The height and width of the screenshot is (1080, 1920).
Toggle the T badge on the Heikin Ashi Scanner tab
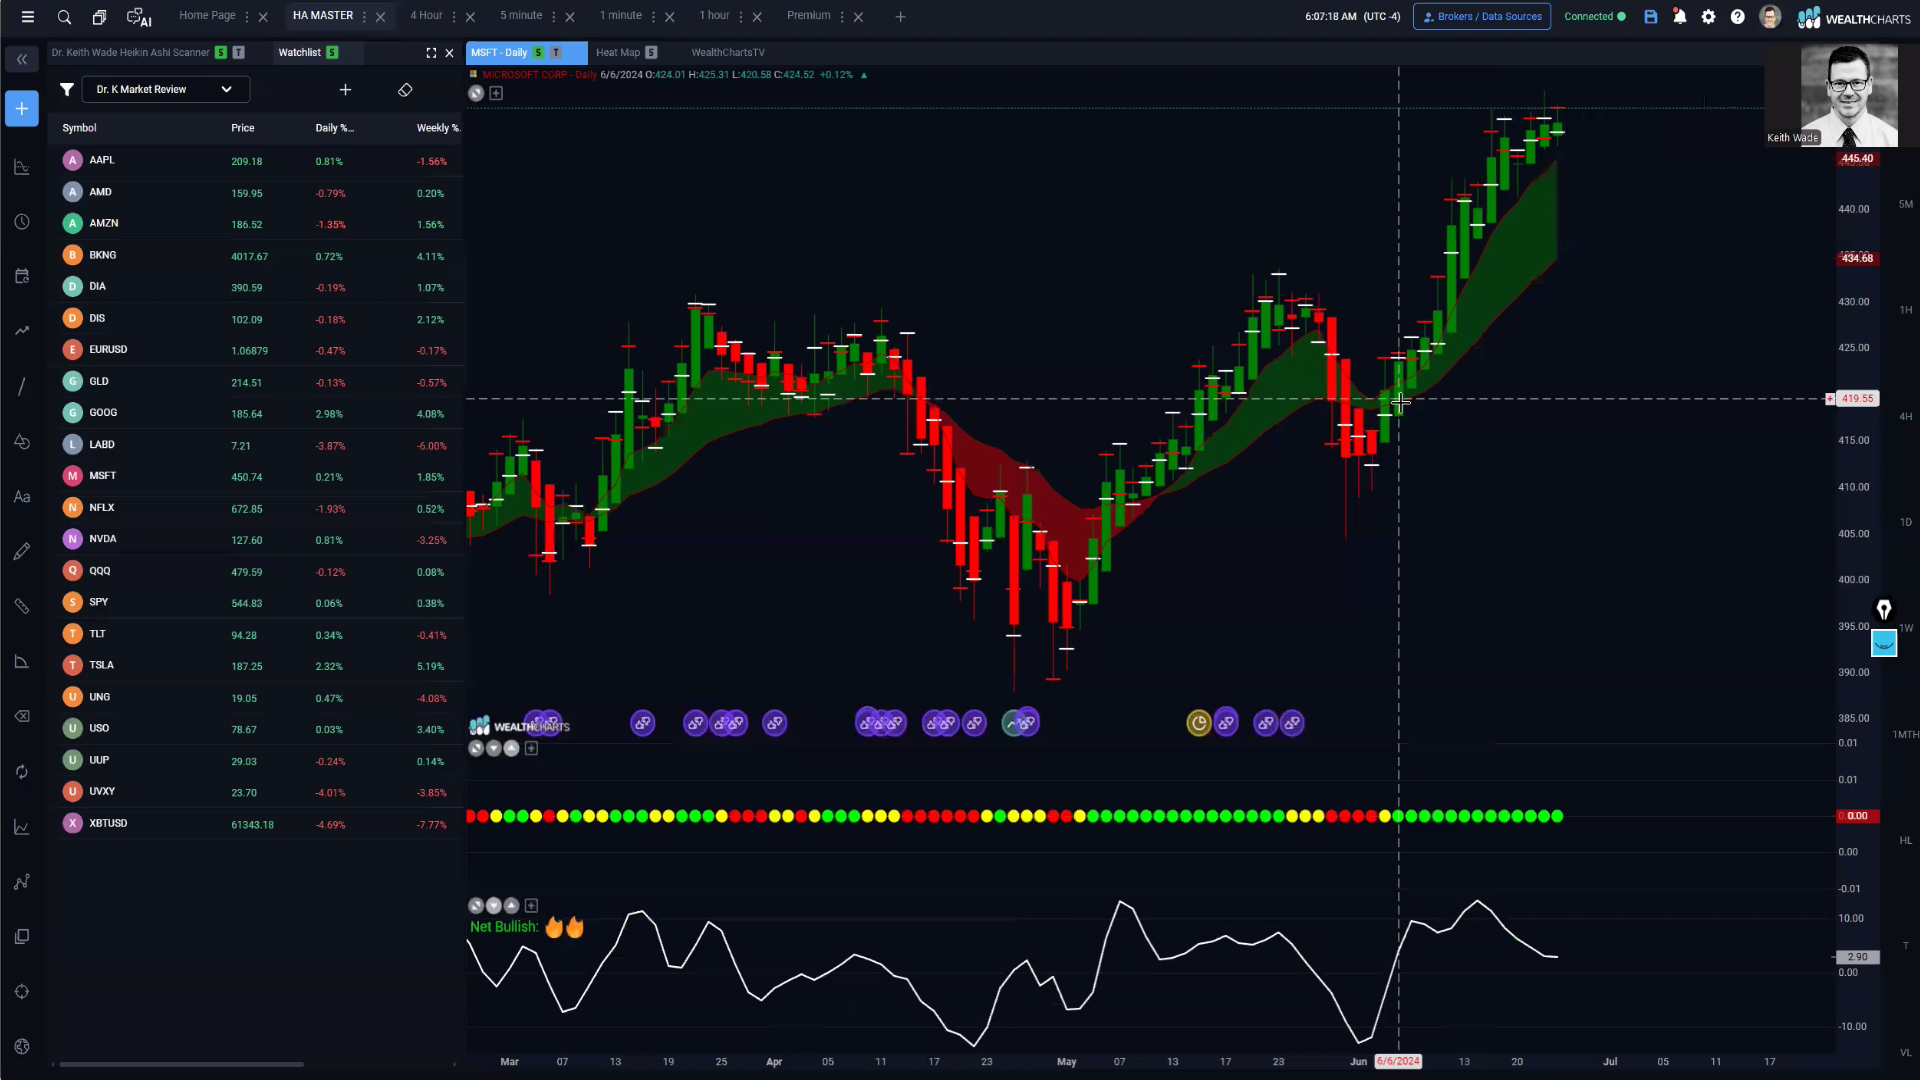239,53
